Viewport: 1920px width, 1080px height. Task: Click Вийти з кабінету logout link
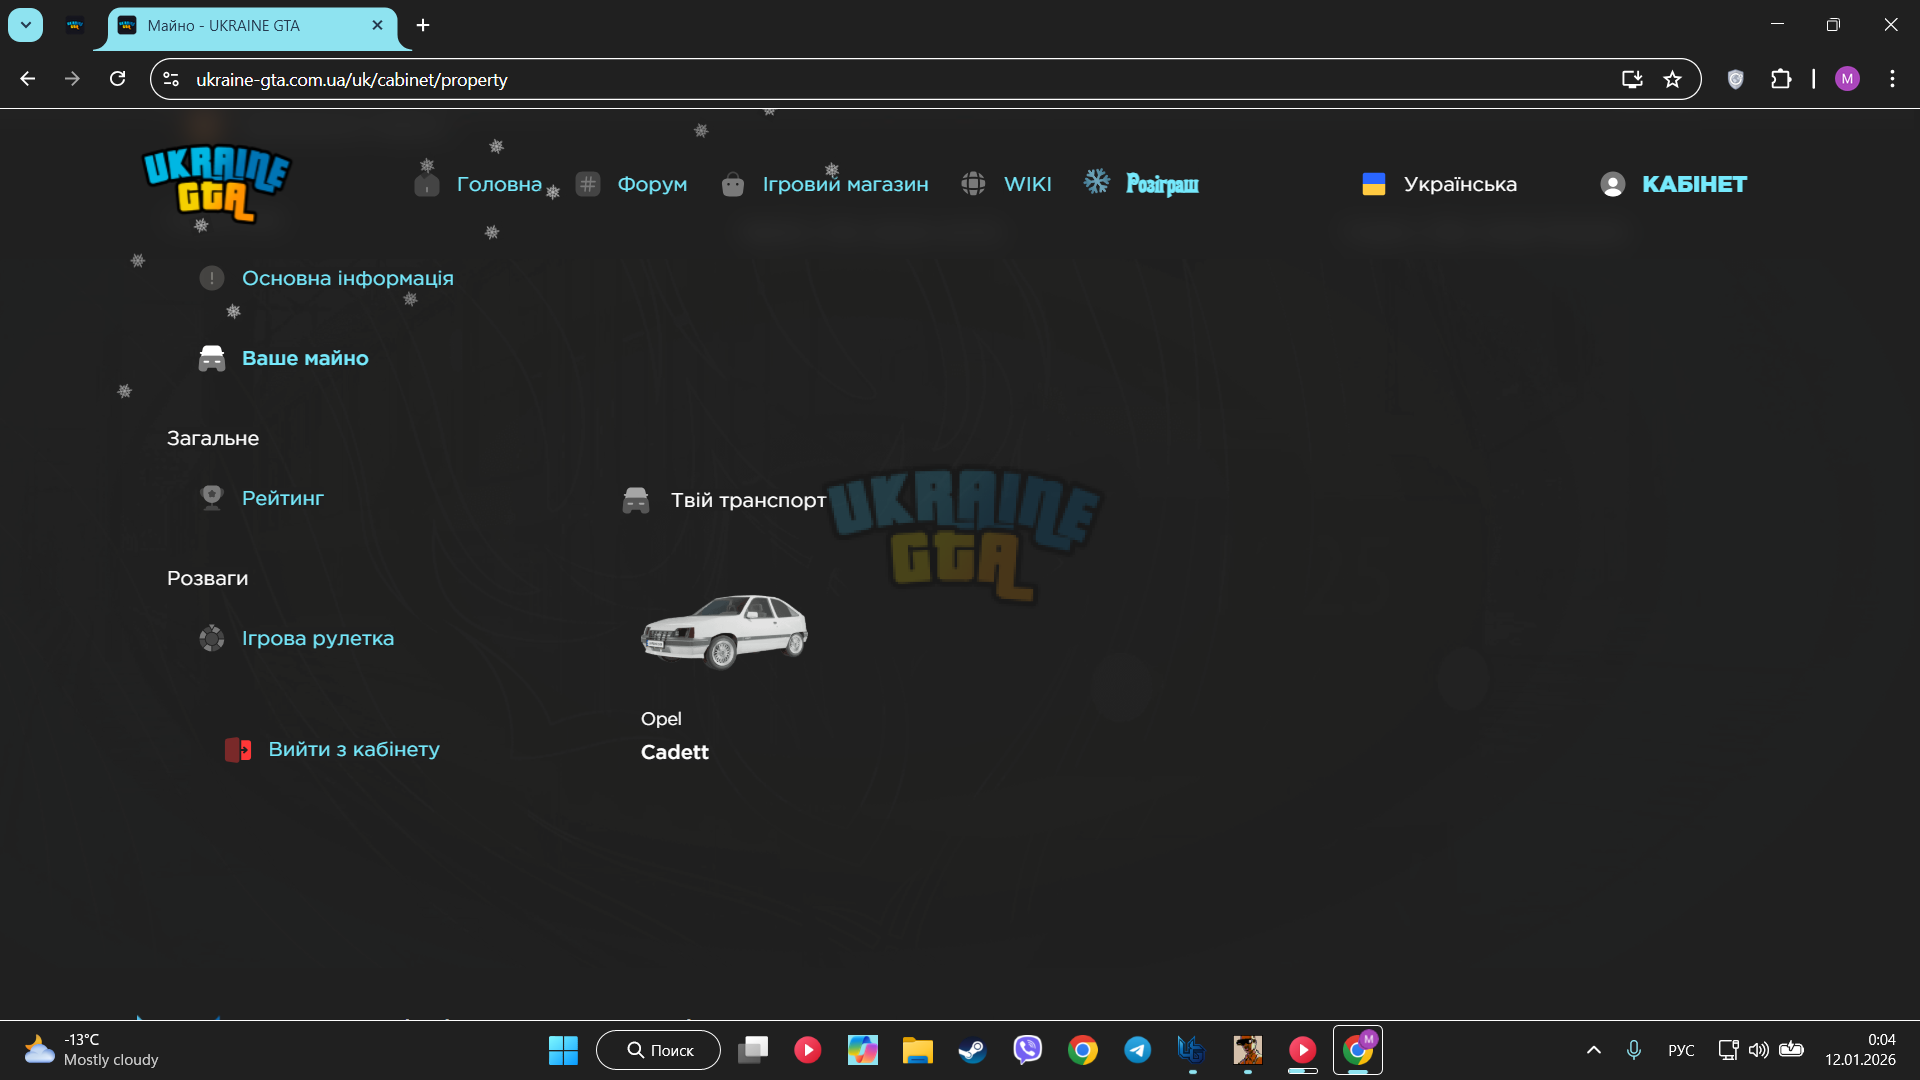coord(354,749)
